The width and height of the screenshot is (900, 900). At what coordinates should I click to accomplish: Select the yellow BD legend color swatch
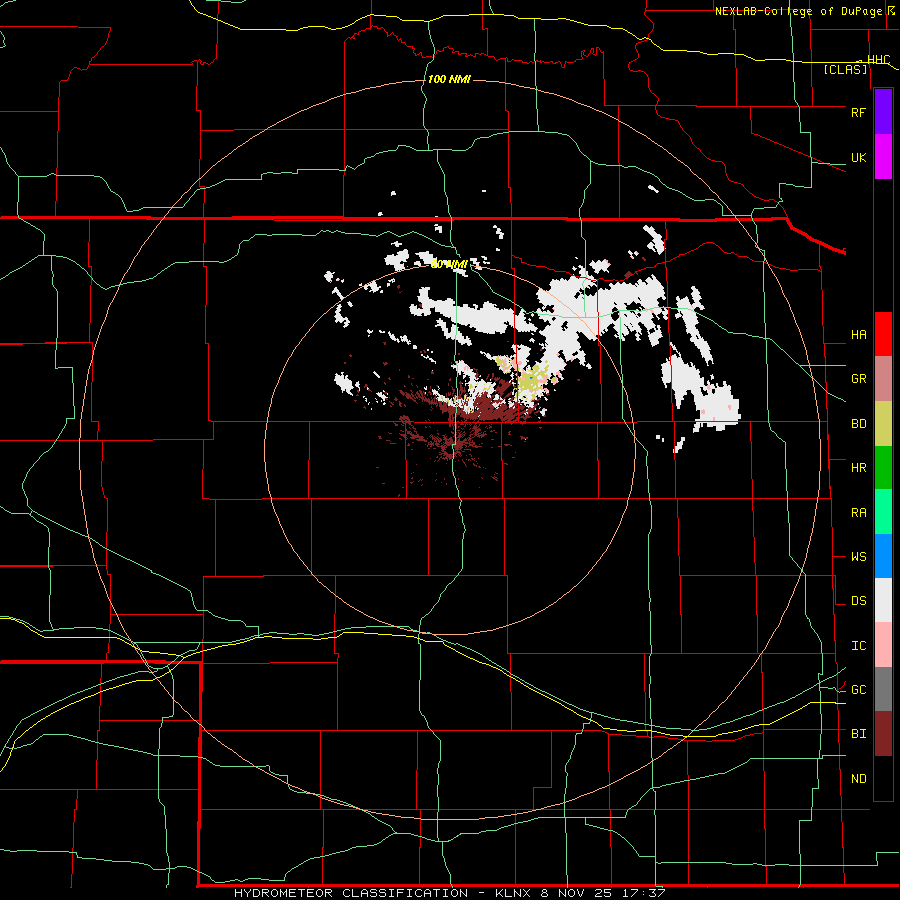[x=883, y=424]
